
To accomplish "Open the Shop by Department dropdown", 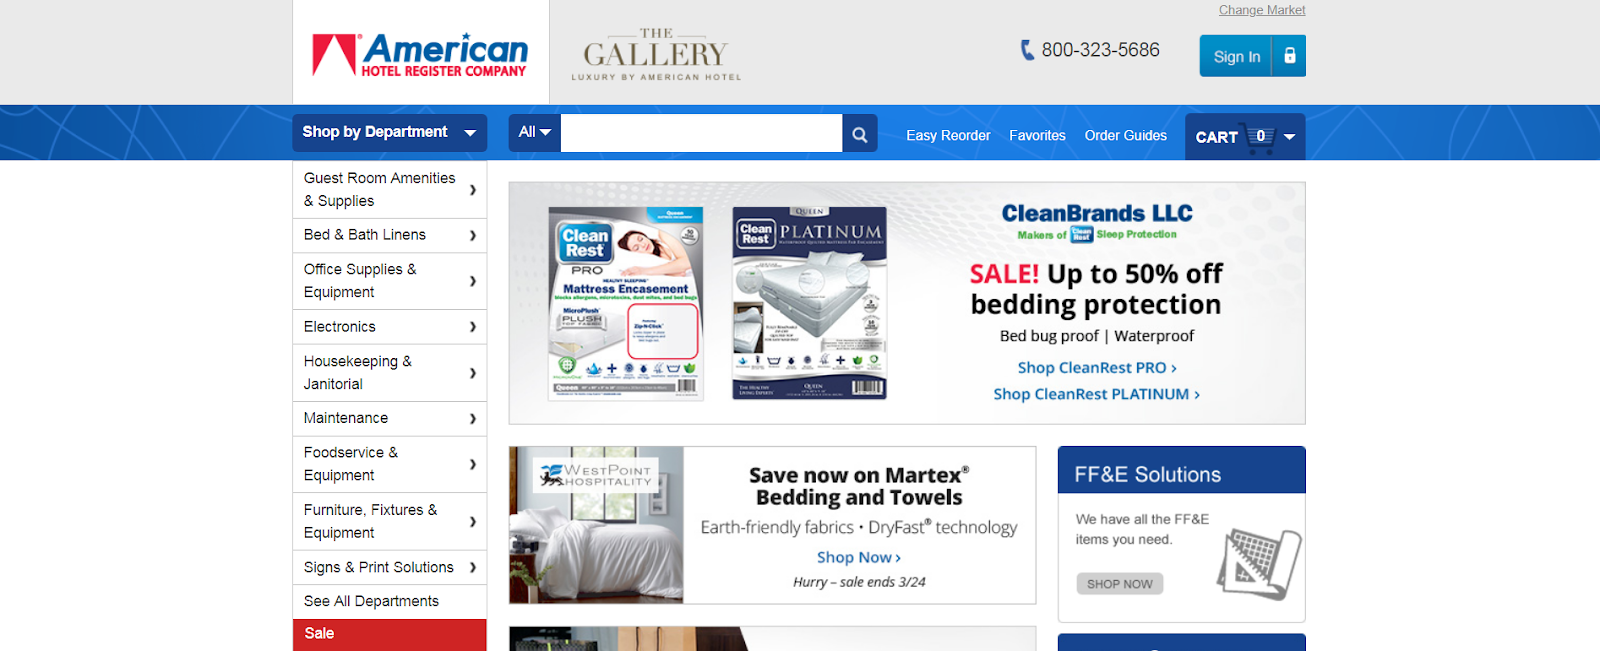I will 390,133.
